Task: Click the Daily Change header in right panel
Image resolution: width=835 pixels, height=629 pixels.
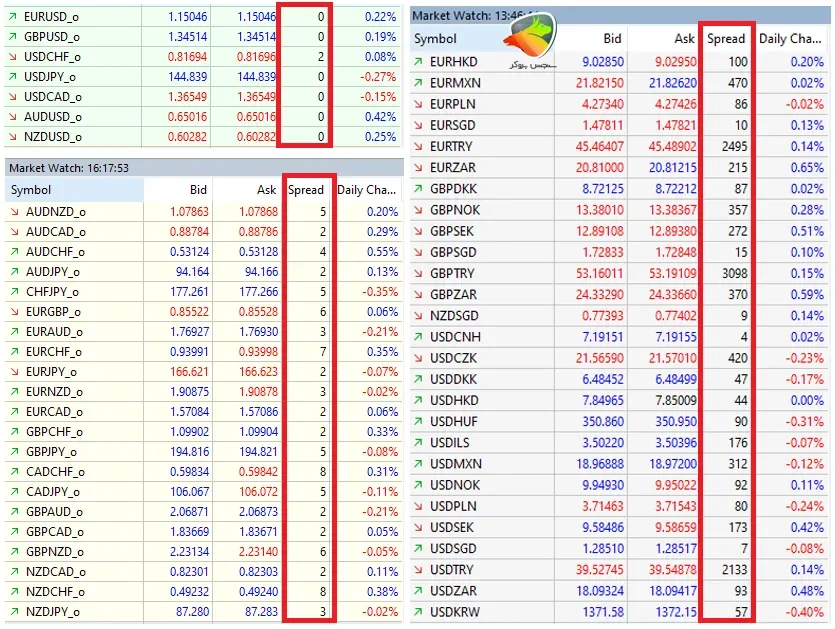Action: click(790, 38)
